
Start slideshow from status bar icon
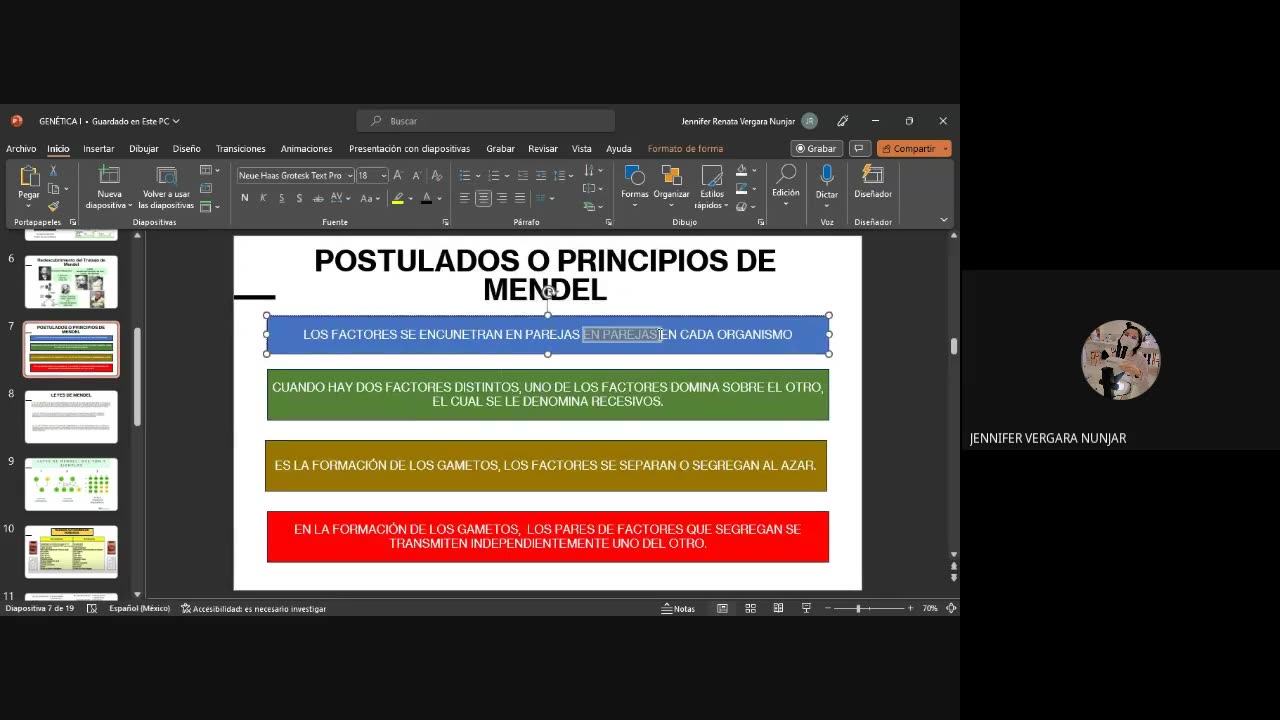[806, 608]
